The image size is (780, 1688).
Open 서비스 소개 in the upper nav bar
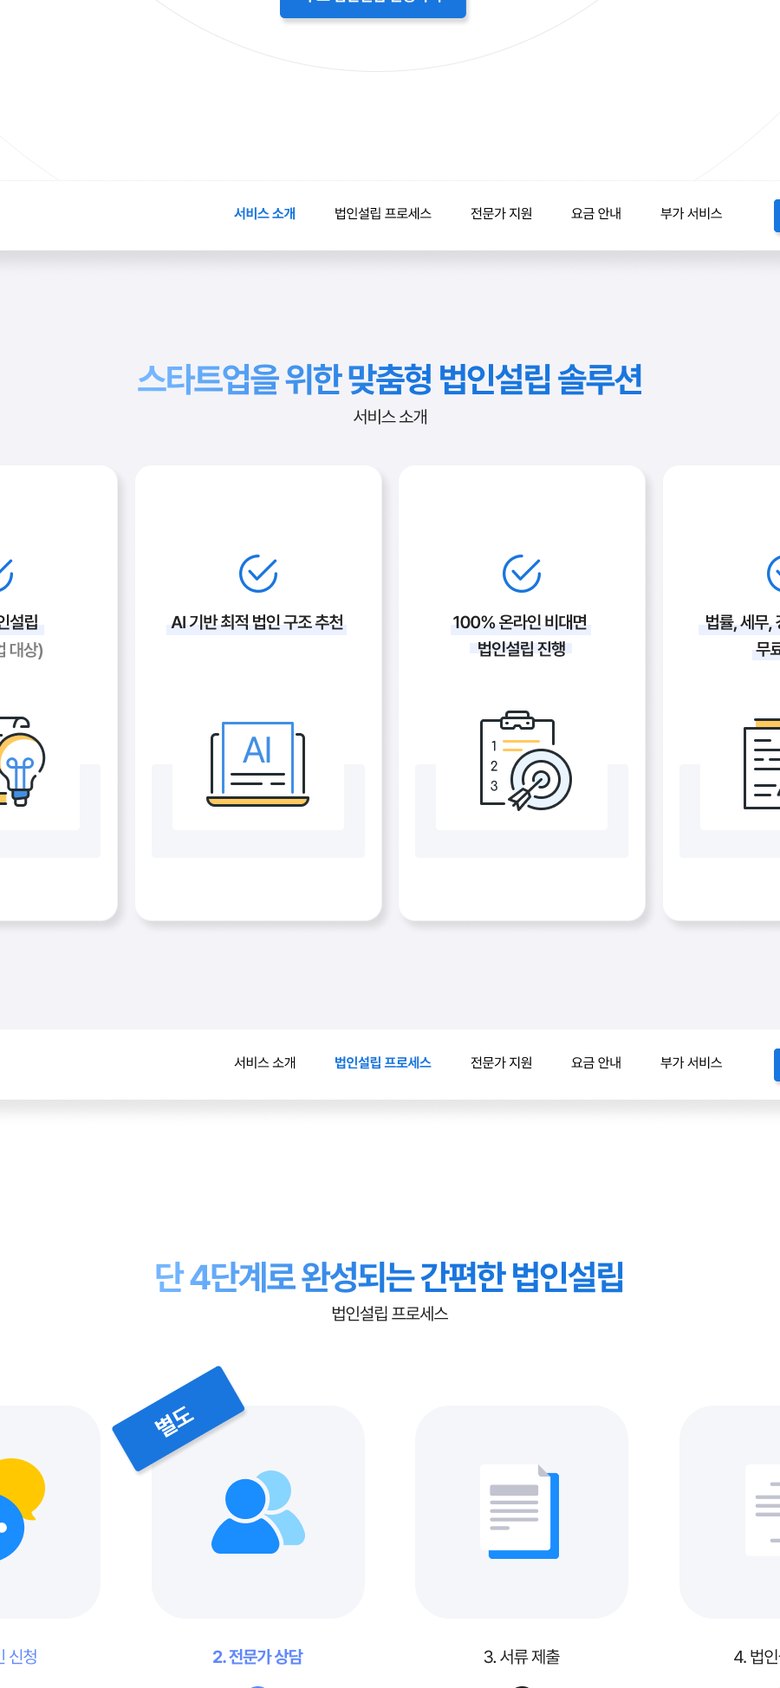(x=265, y=214)
